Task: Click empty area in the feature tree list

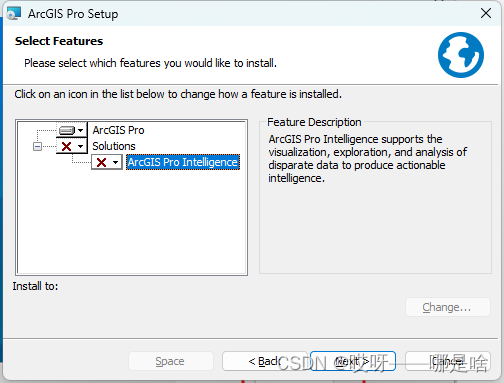Action: pyautogui.click(x=132, y=222)
